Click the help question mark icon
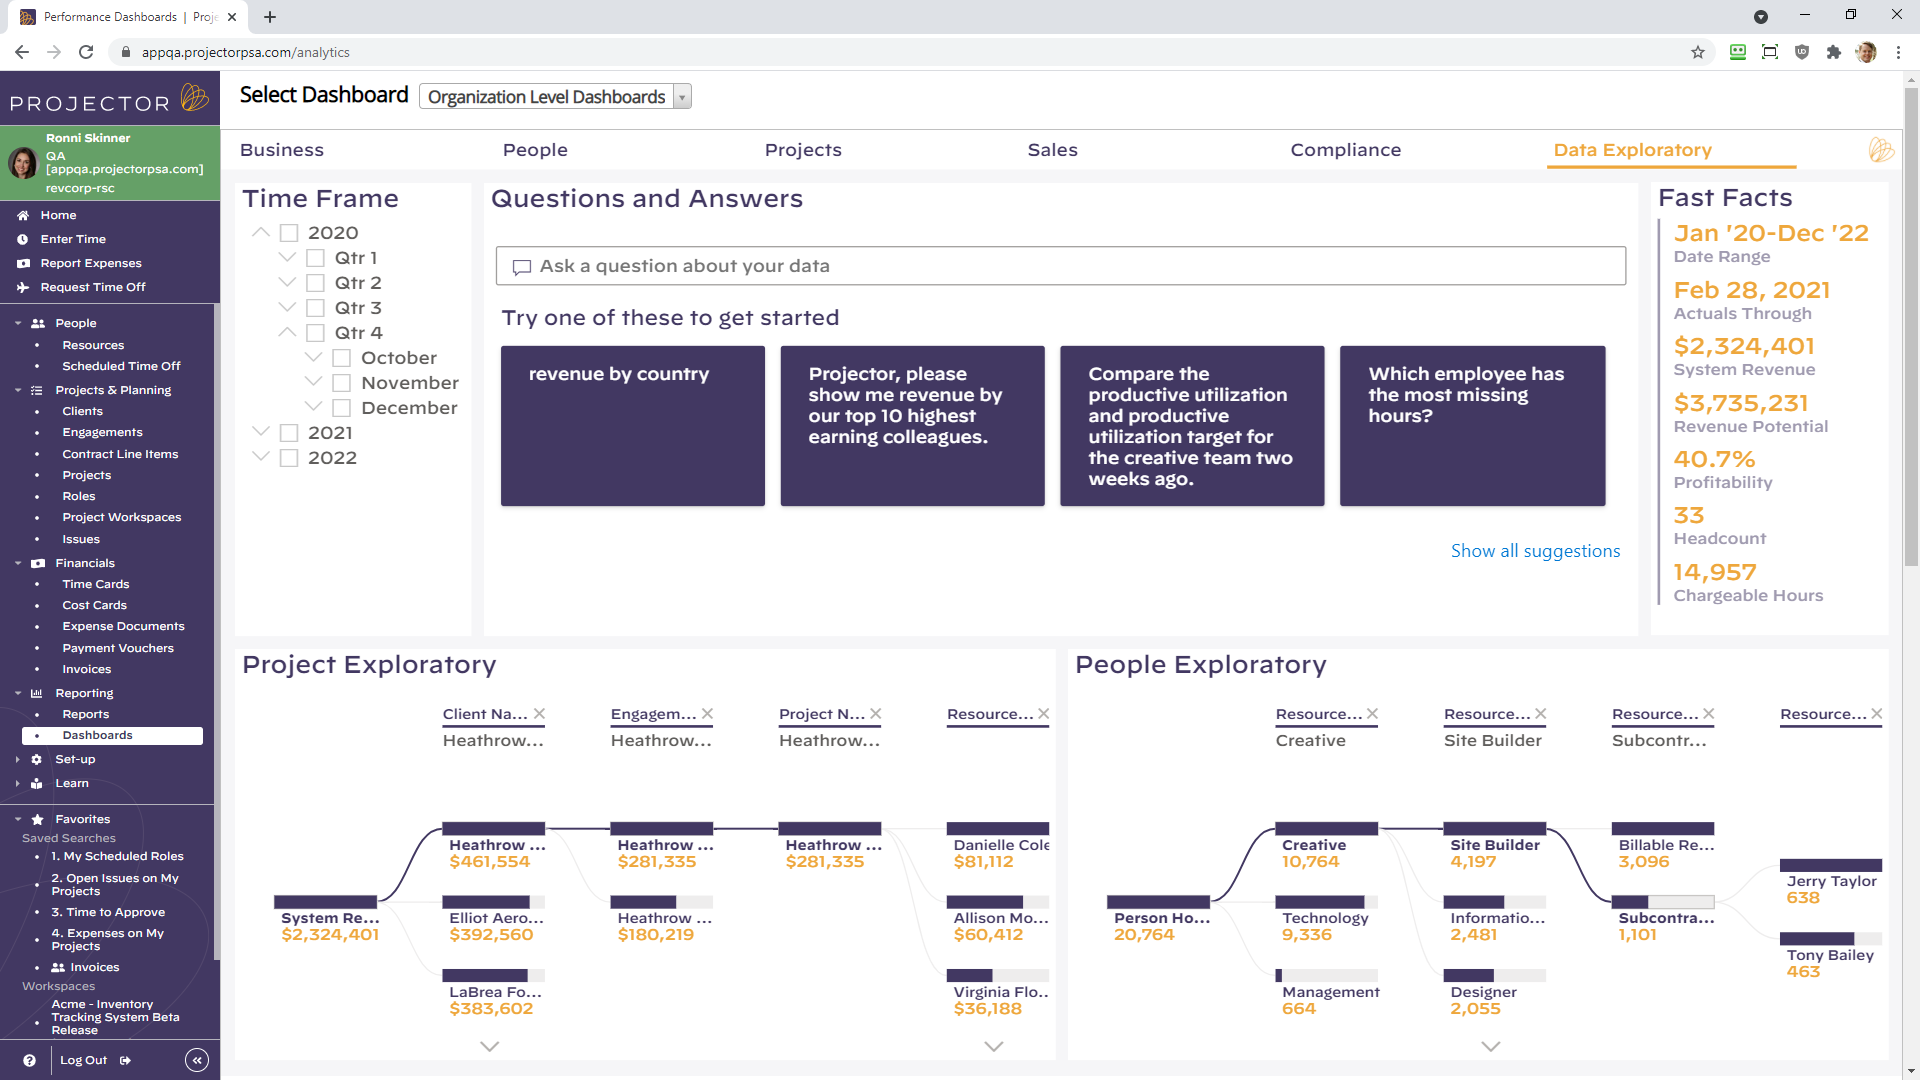 (x=29, y=1060)
